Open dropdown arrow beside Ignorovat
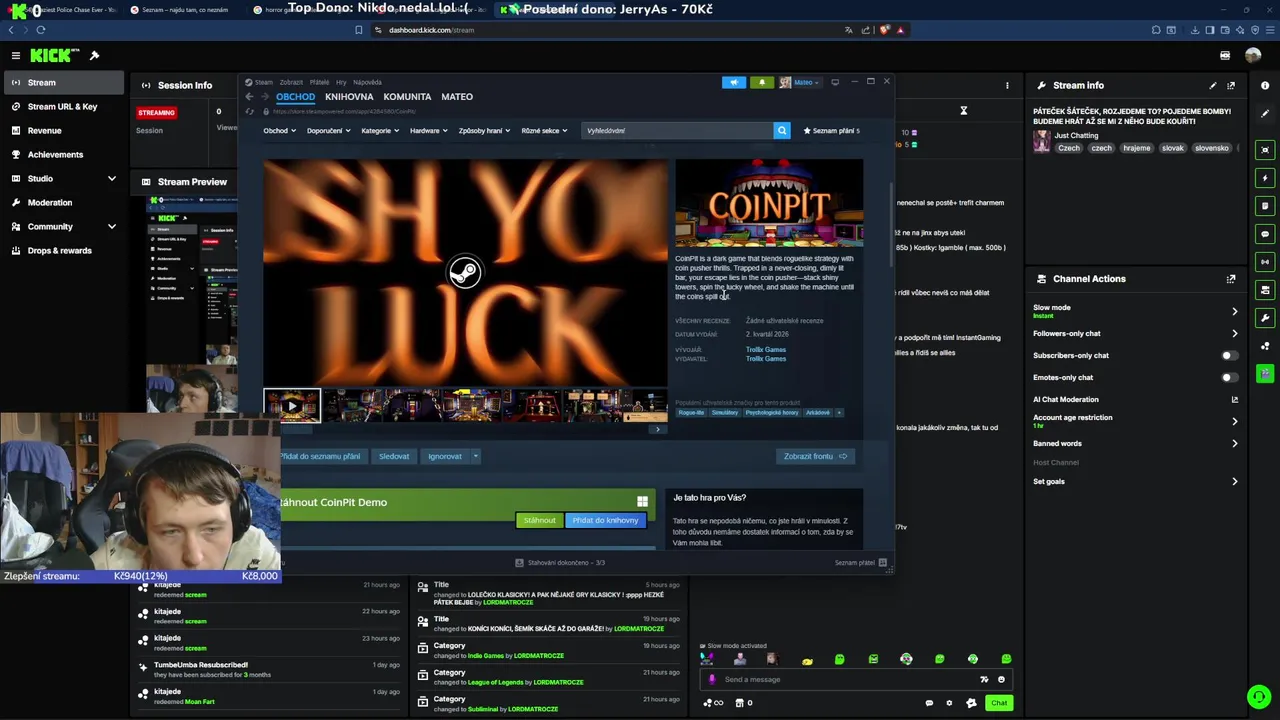The image size is (1280, 720). point(476,456)
